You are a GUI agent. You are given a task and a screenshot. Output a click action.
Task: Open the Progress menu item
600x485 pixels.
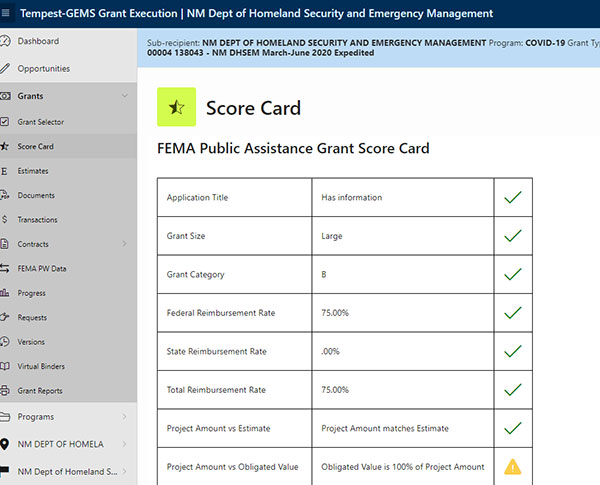pyautogui.click(x=31, y=294)
